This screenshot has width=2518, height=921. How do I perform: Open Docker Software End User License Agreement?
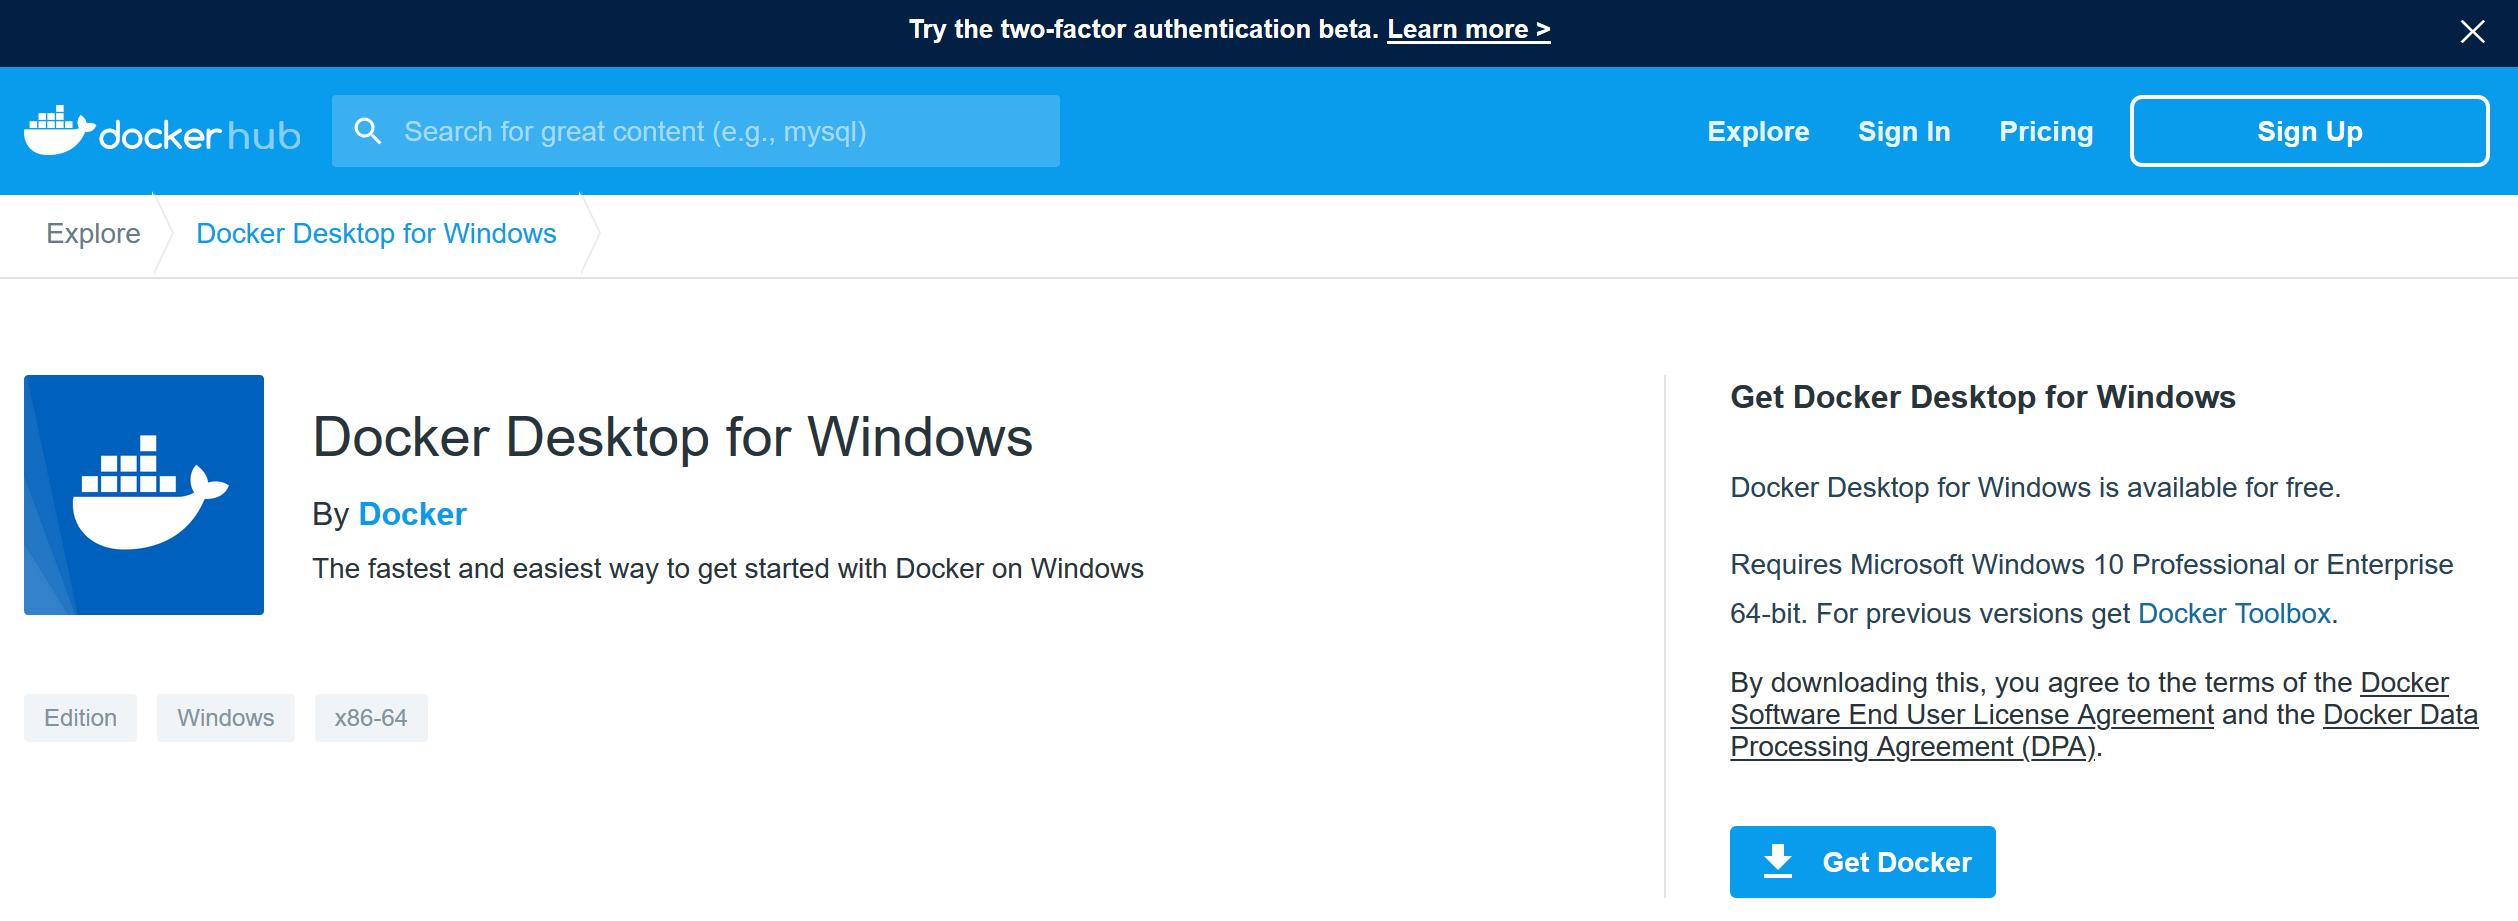(1971, 715)
